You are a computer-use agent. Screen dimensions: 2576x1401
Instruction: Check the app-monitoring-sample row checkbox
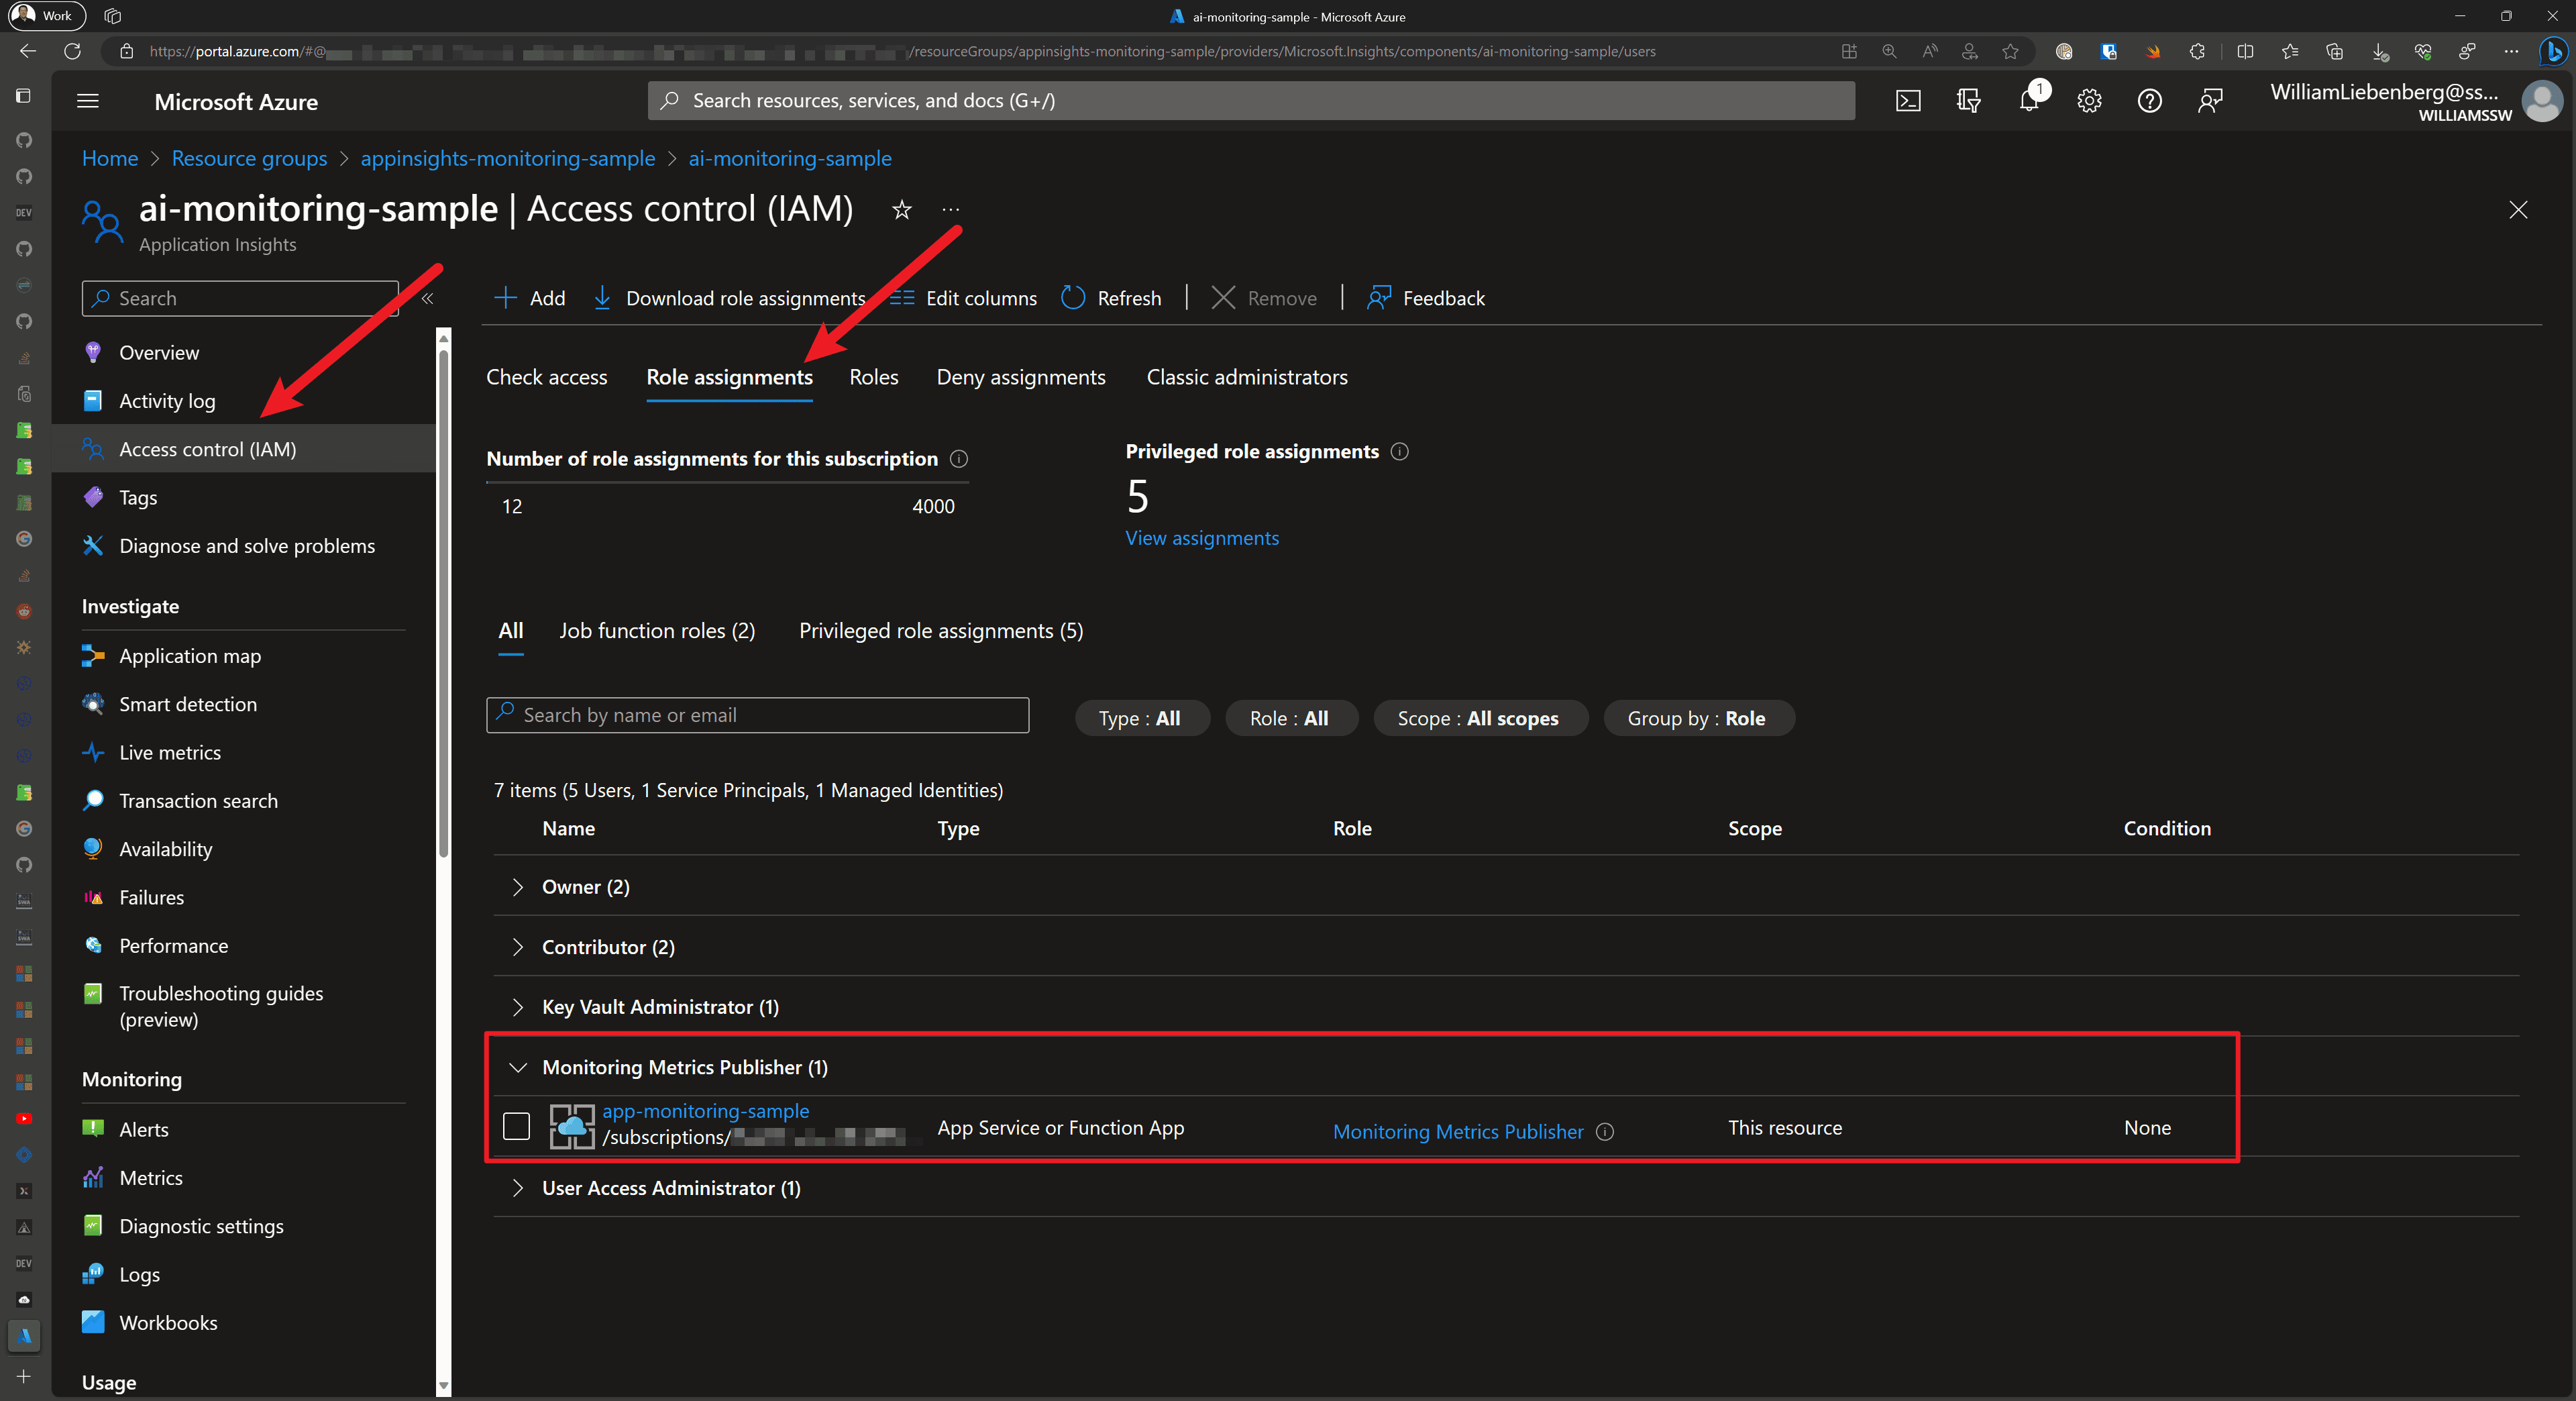coord(516,1126)
